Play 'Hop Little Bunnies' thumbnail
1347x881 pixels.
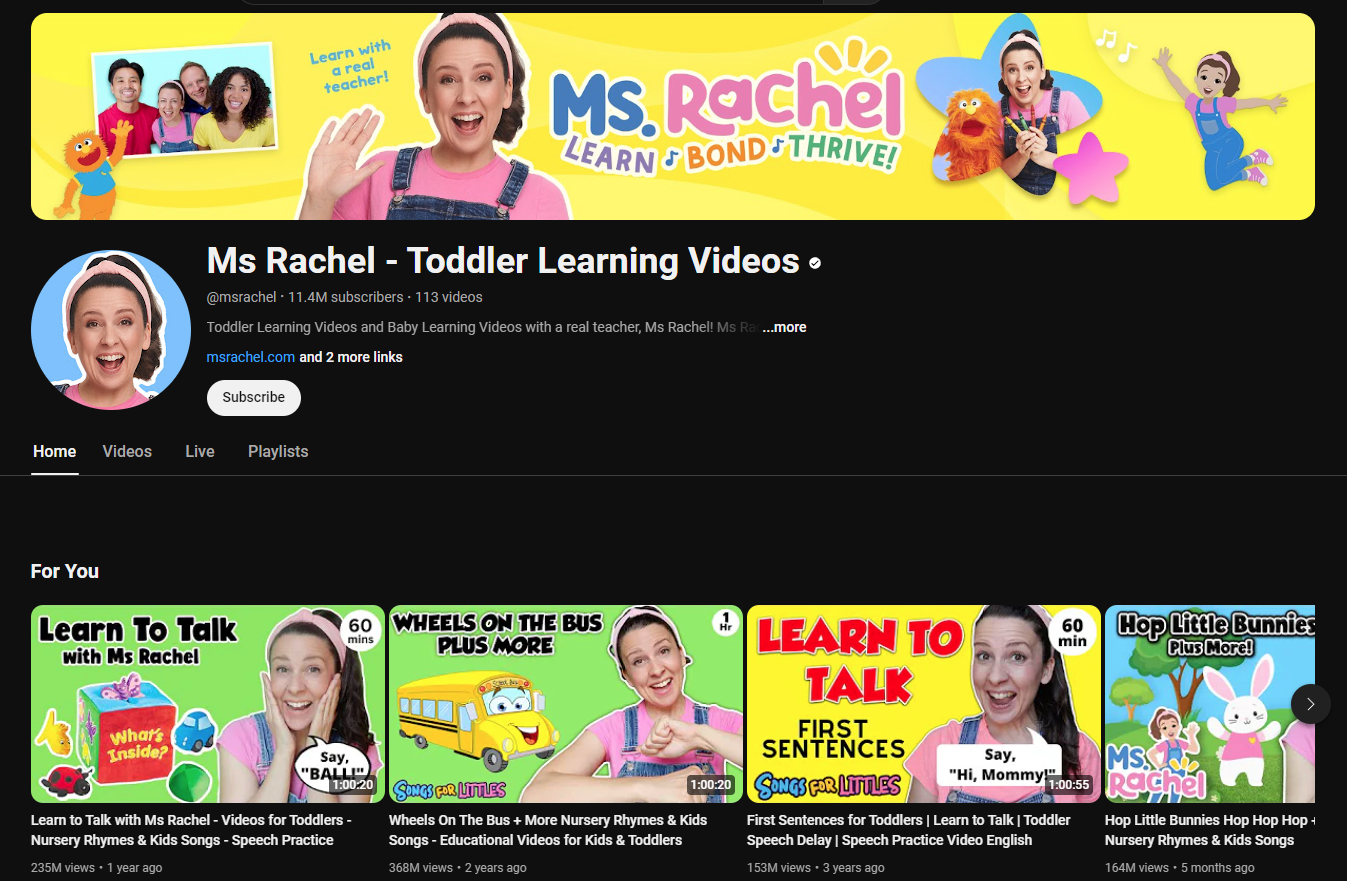(1210, 704)
